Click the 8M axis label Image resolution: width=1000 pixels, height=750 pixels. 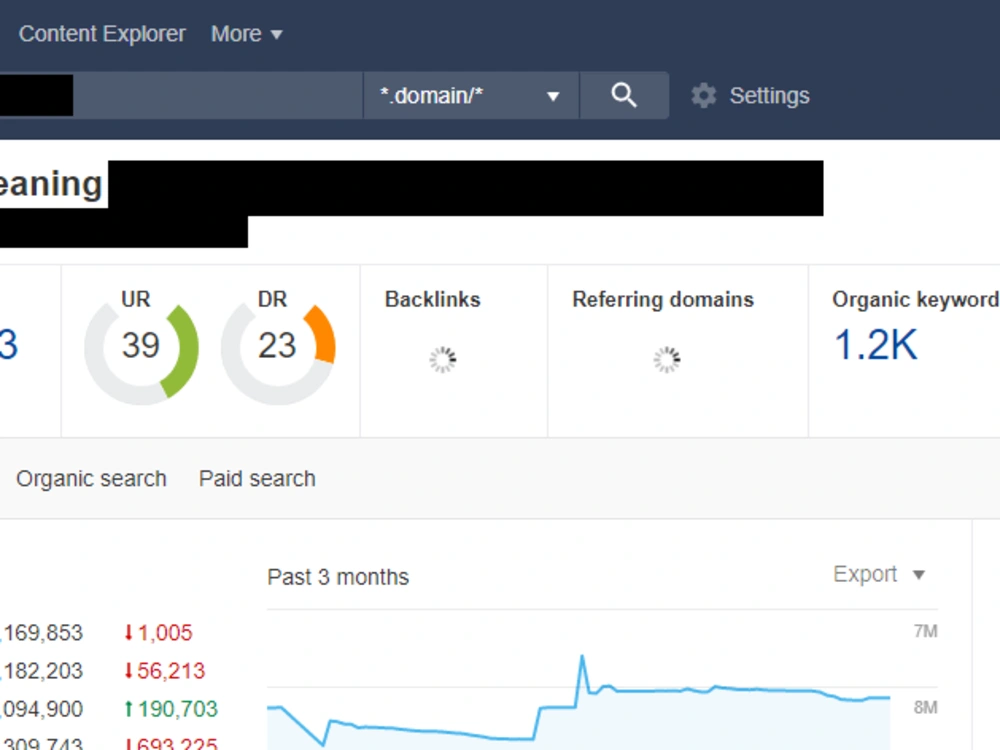pyautogui.click(x=925, y=707)
